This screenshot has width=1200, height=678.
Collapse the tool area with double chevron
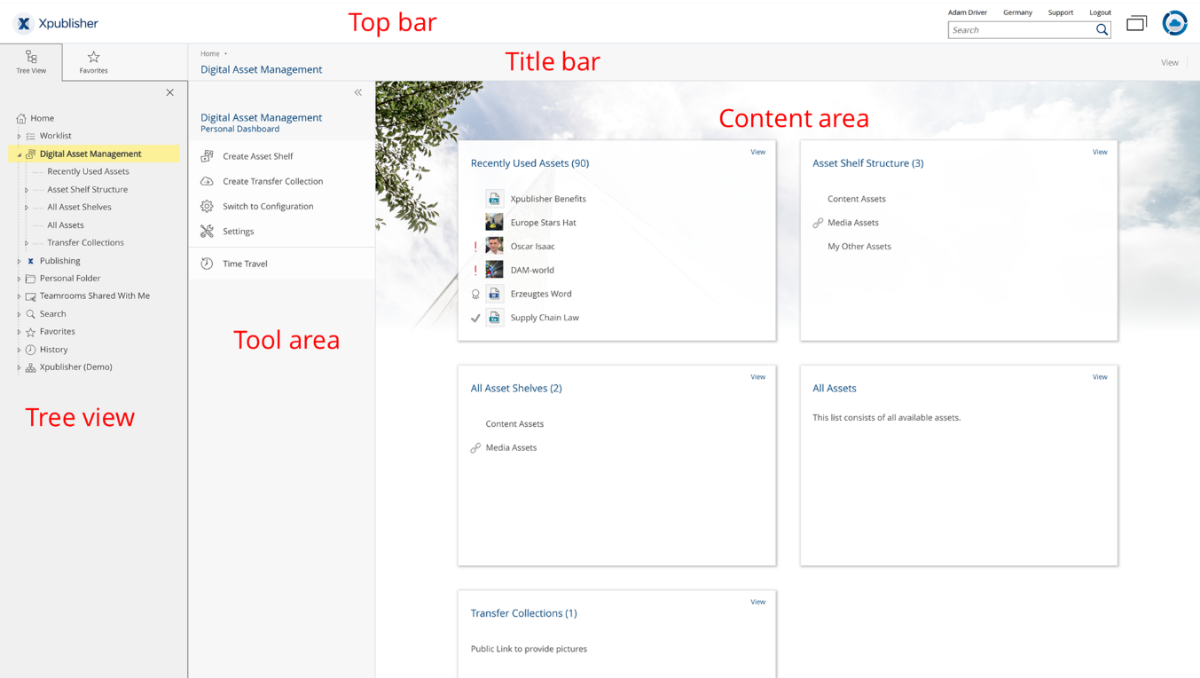pyautogui.click(x=358, y=92)
